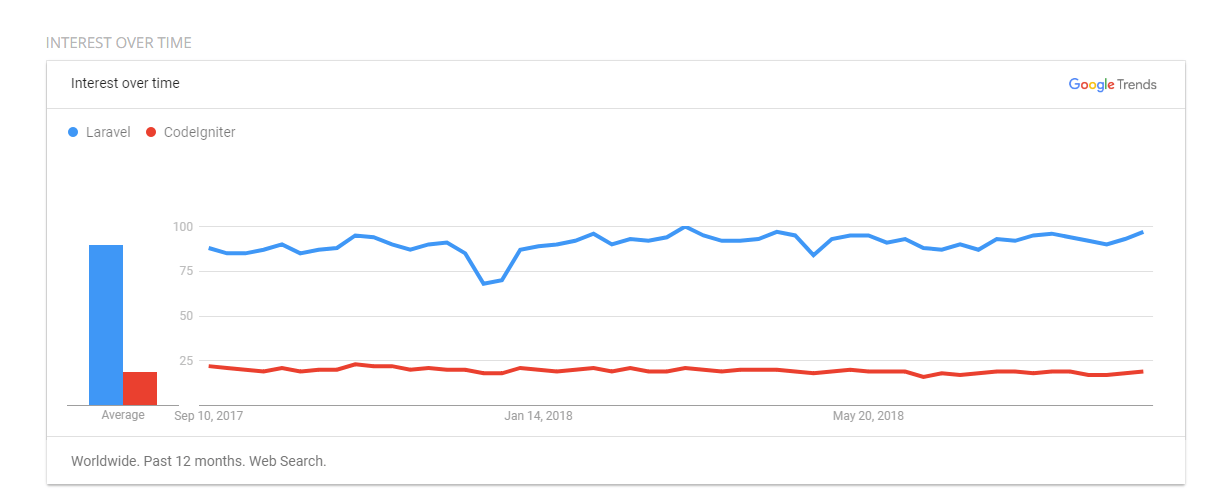Click the 50 y-axis label
This screenshot has width=1232, height=504.
[185, 316]
